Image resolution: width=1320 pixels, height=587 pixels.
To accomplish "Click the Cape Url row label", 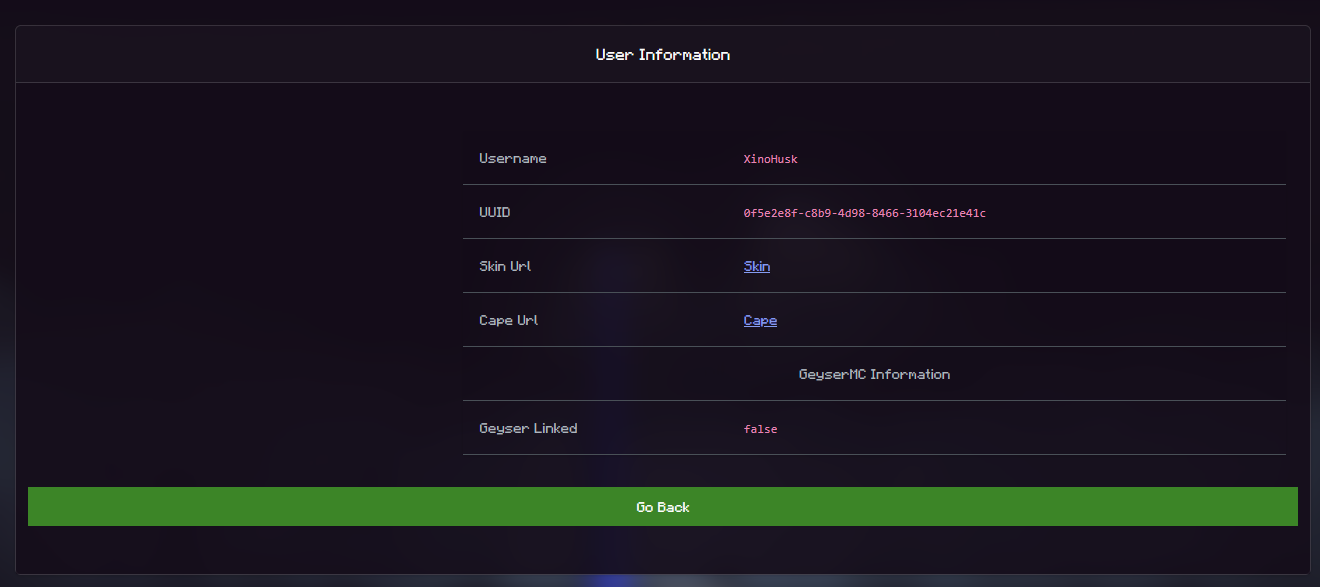I will pyautogui.click(x=509, y=321).
